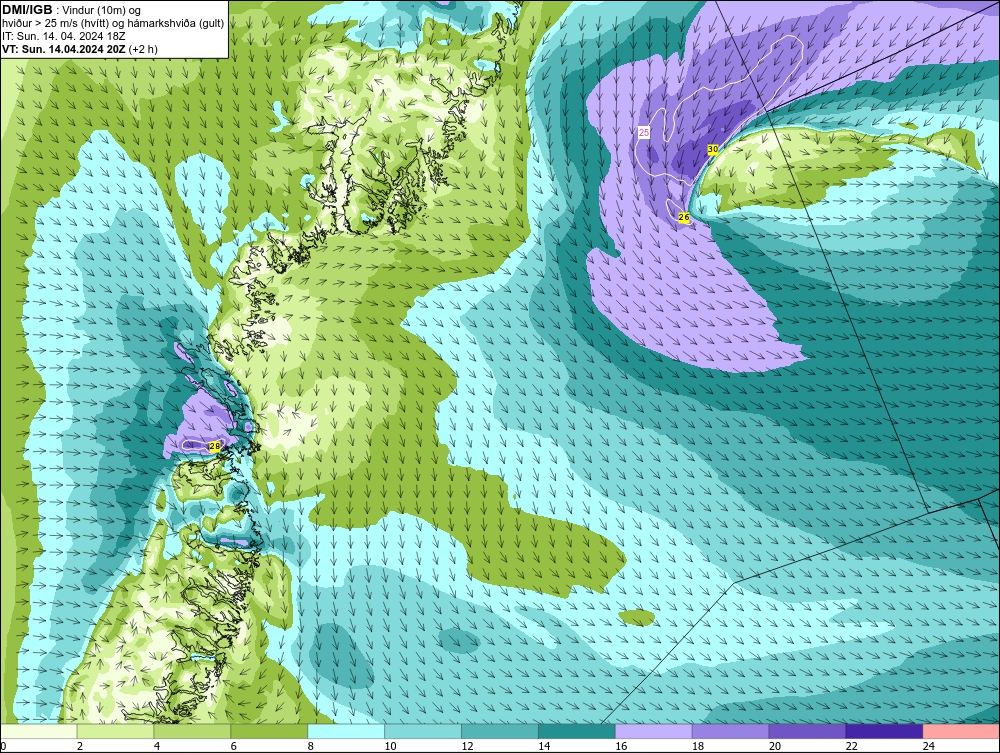Image resolution: width=1000 pixels, height=753 pixels.
Task: Click the initial time line IT: Sun. 14. 04. 2024 18Z
Action: pyautogui.click(x=64, y=36)
